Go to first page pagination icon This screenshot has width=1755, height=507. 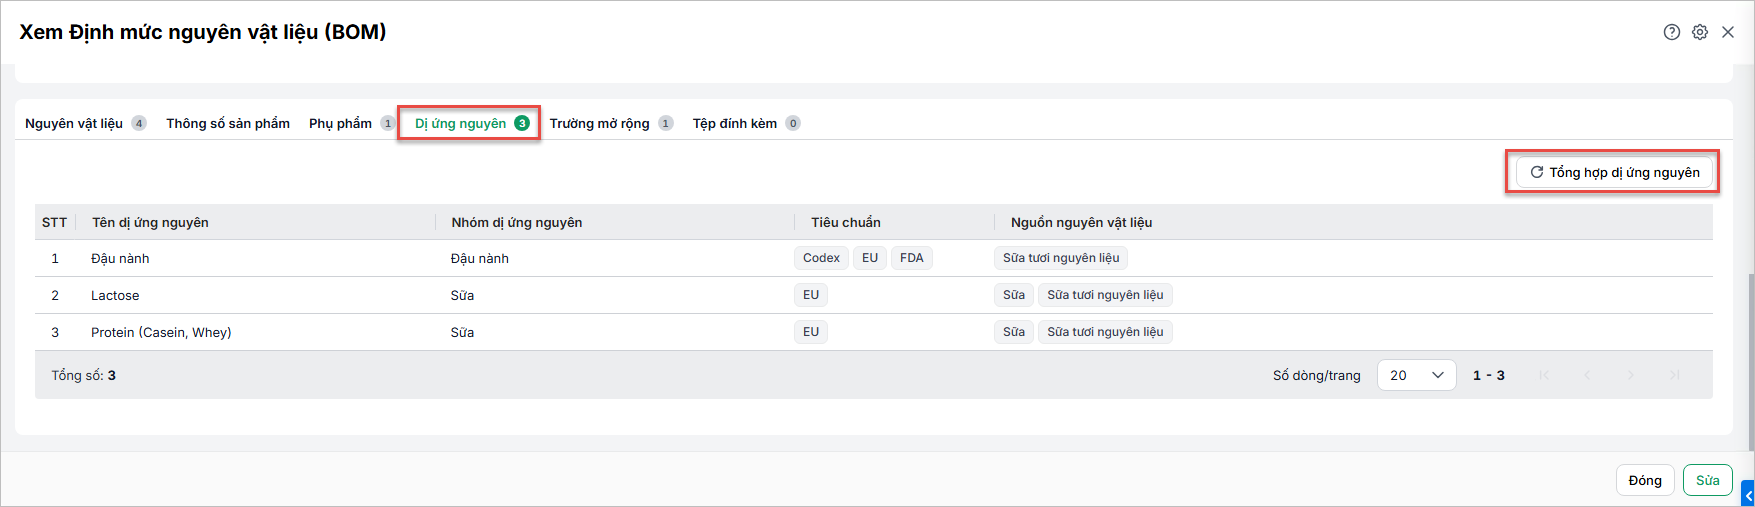(1544, 375)
